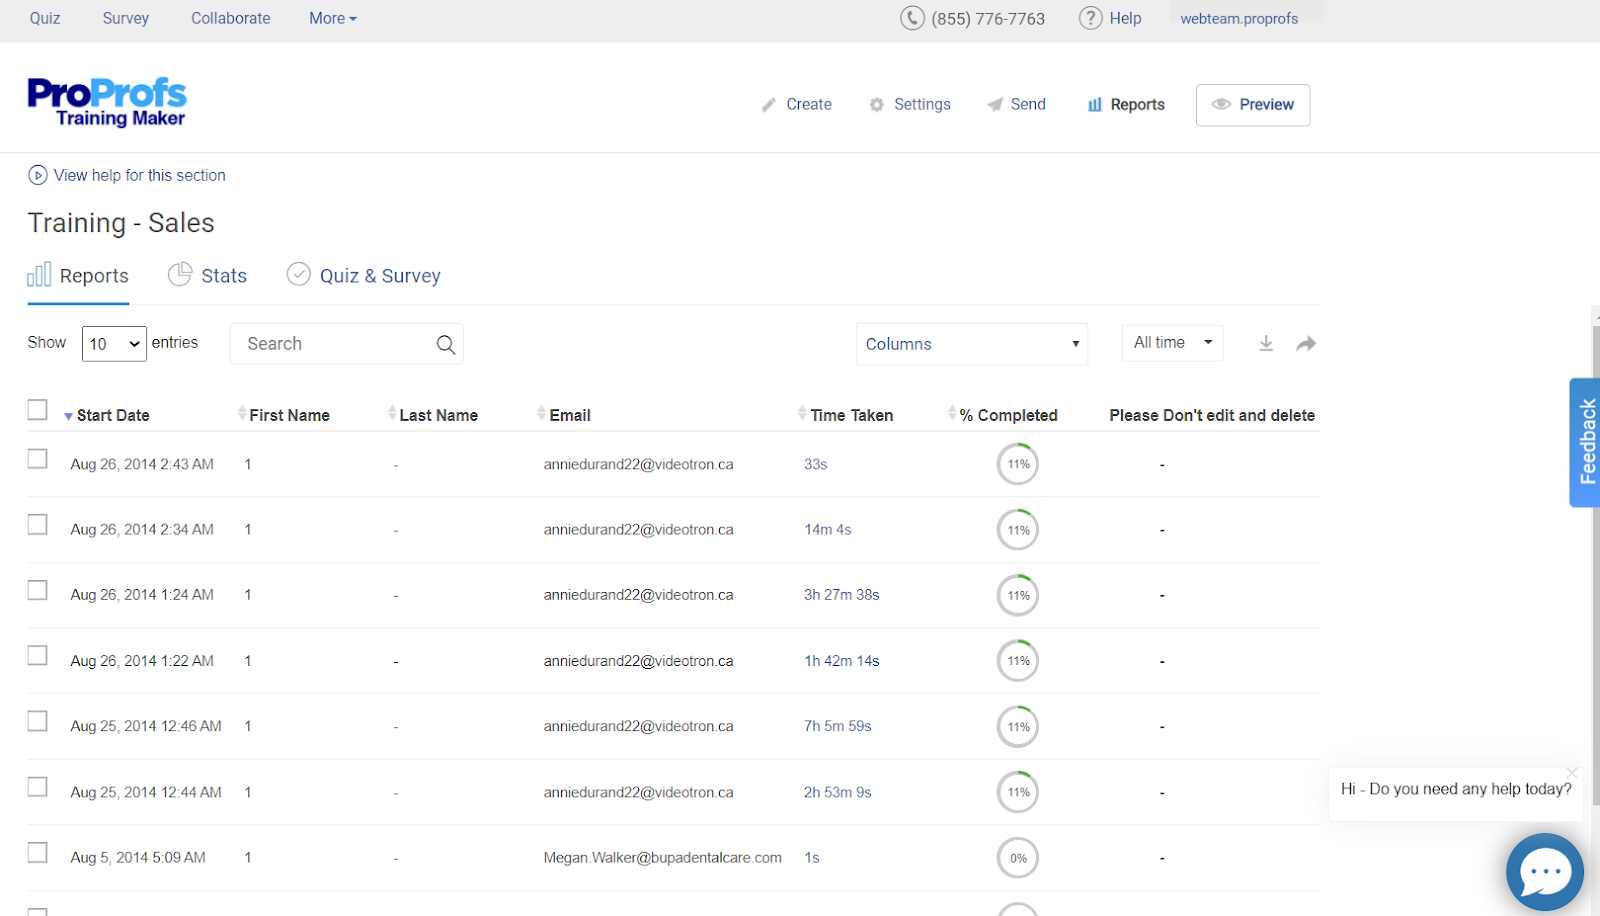The width and height of the screenshot is (1600, 916).
Task: Check the Aug 26, 2014 1:22 AM row
Action: [x=37, y=655]
